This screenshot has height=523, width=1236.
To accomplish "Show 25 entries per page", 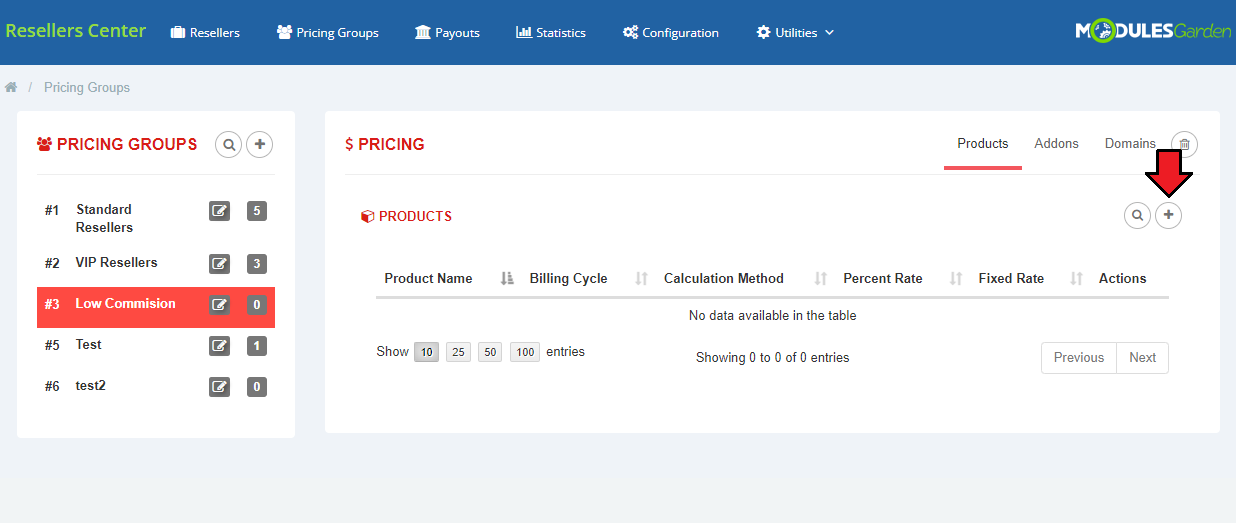I will (x=458, y=352).
